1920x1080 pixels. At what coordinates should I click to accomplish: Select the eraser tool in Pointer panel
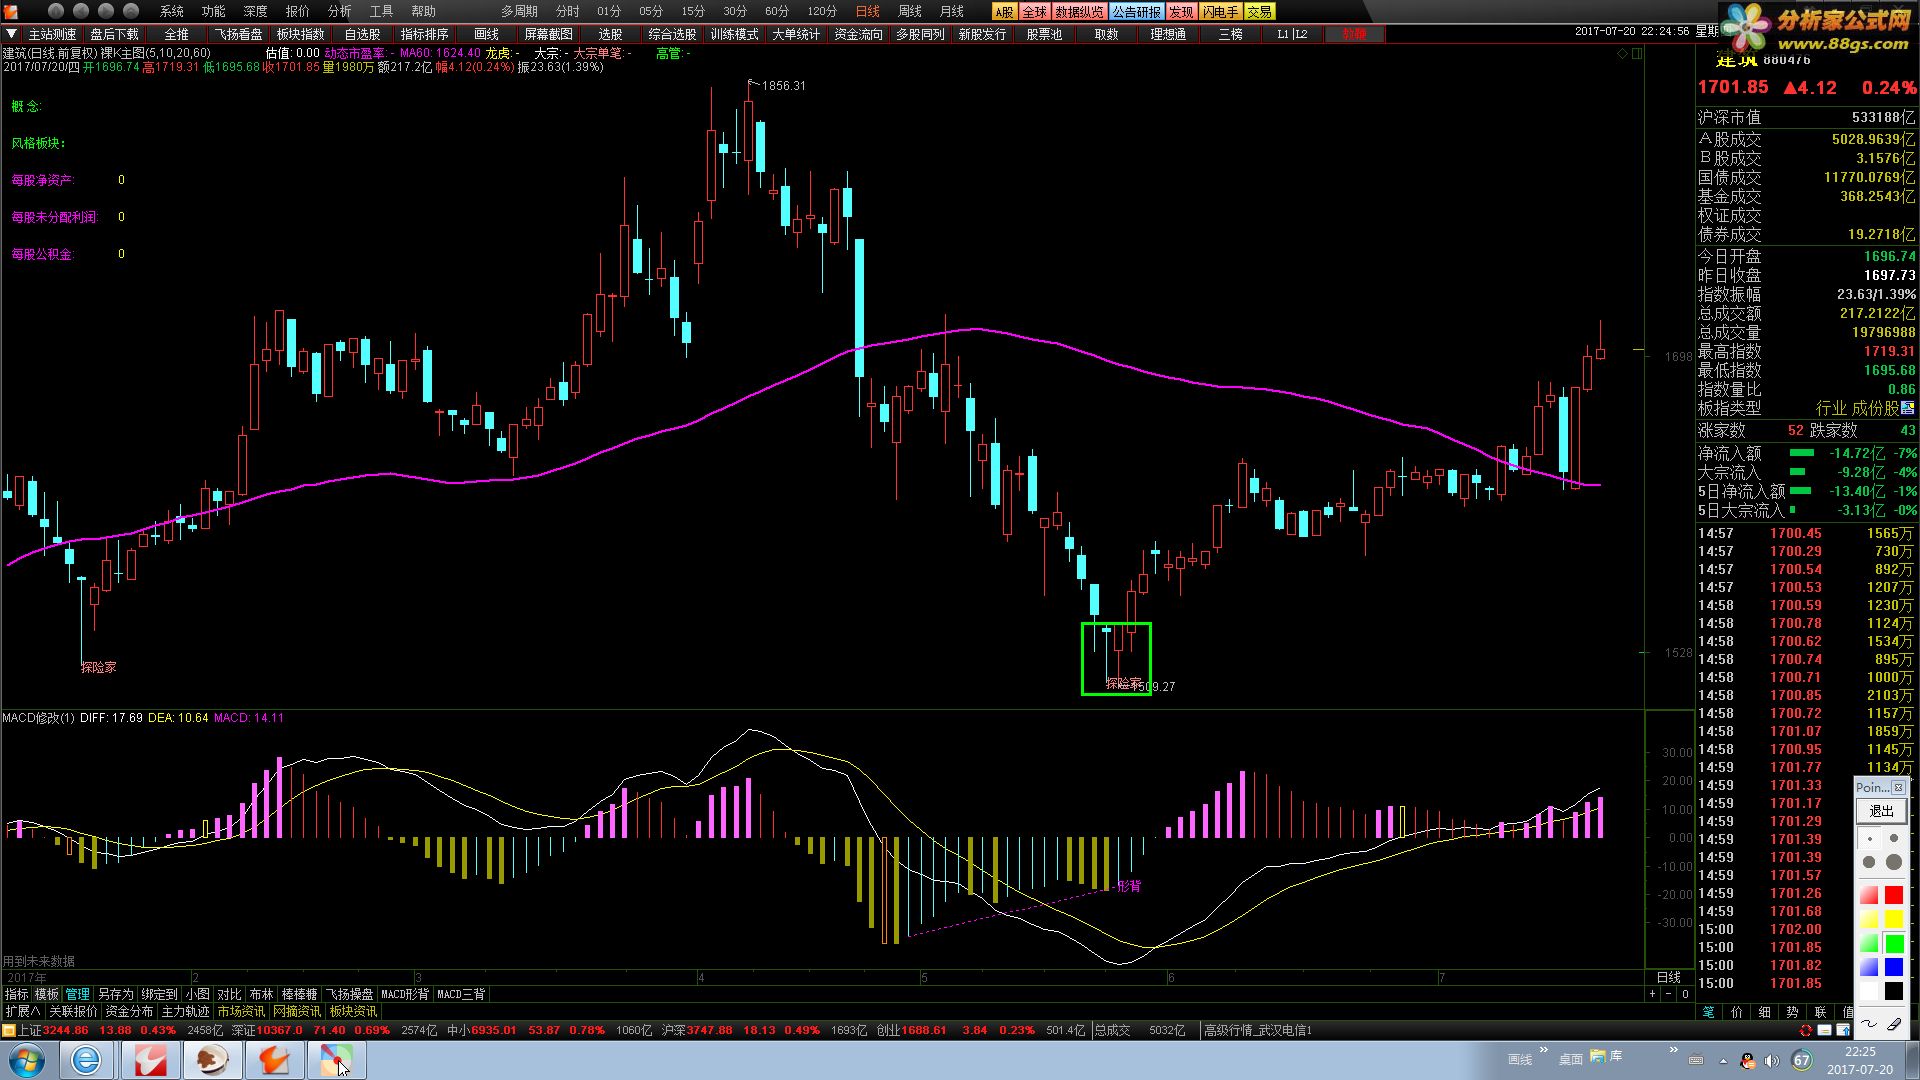point(1894,1023)
